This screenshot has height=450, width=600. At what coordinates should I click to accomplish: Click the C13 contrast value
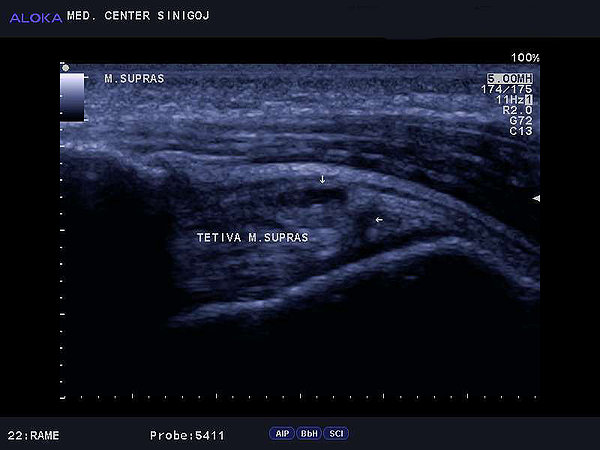(521, 131)
